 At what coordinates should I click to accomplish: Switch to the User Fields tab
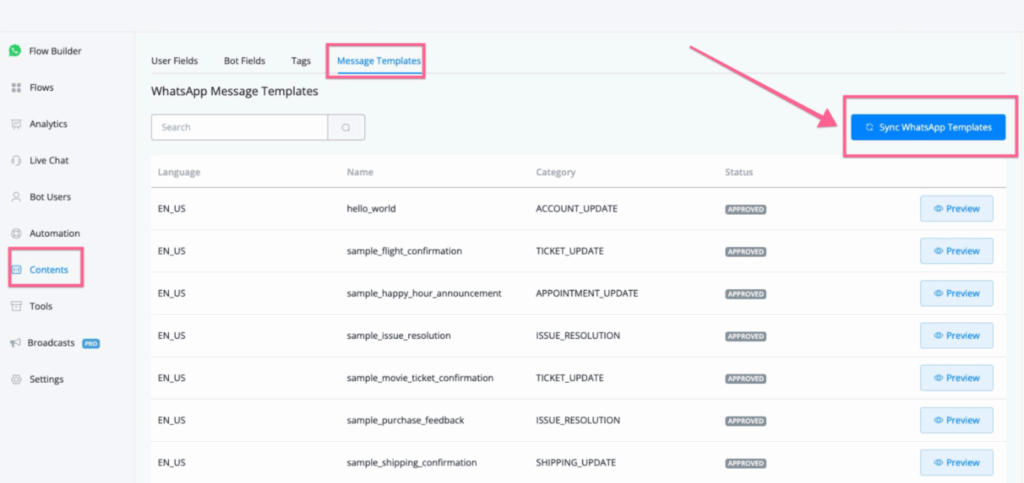[174, 61]
